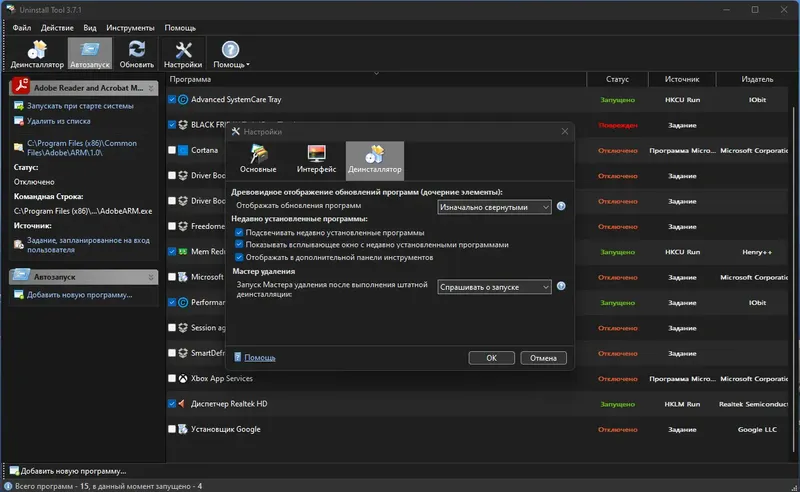Open the C:\Program Files (x86)\Common path link
The image size is (800, 492).
pyautogui.click(x=82, y=147)
